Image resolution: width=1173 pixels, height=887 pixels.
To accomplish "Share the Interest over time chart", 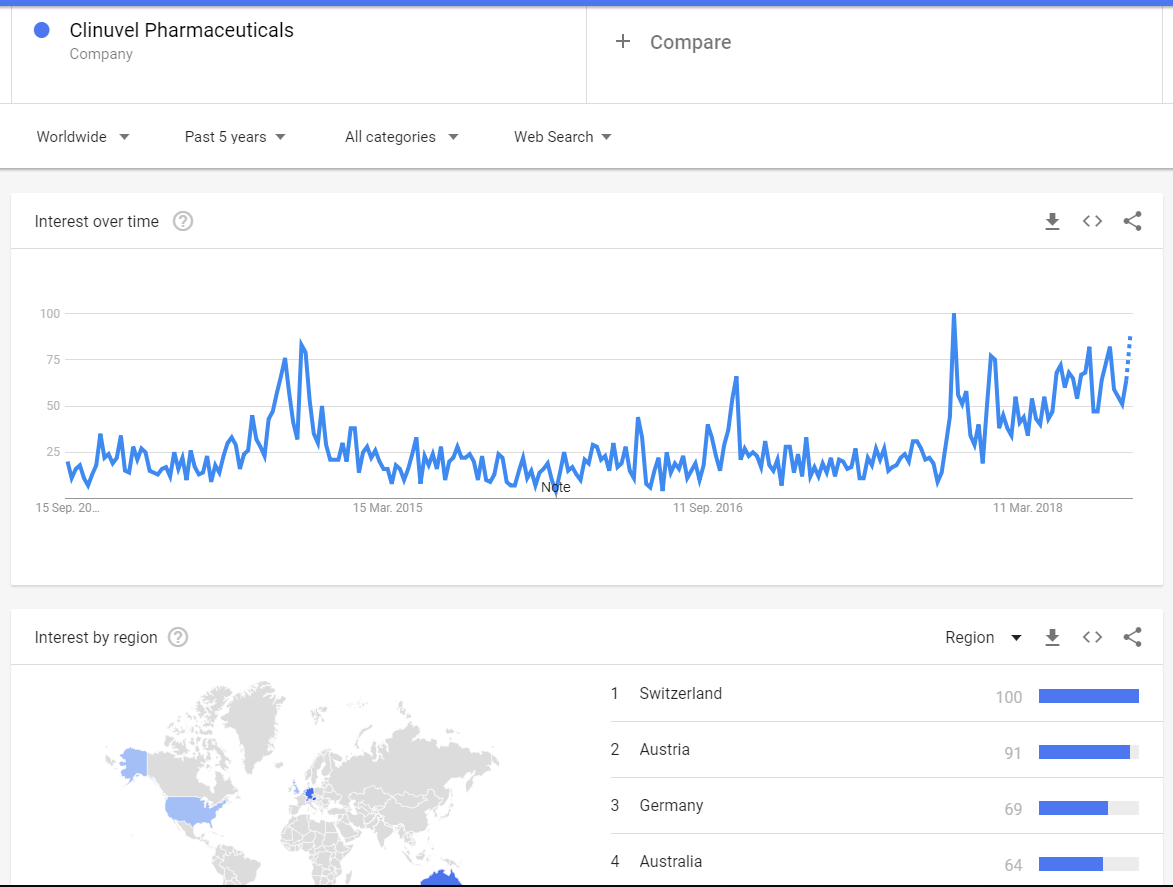I will pos(1132,222).
